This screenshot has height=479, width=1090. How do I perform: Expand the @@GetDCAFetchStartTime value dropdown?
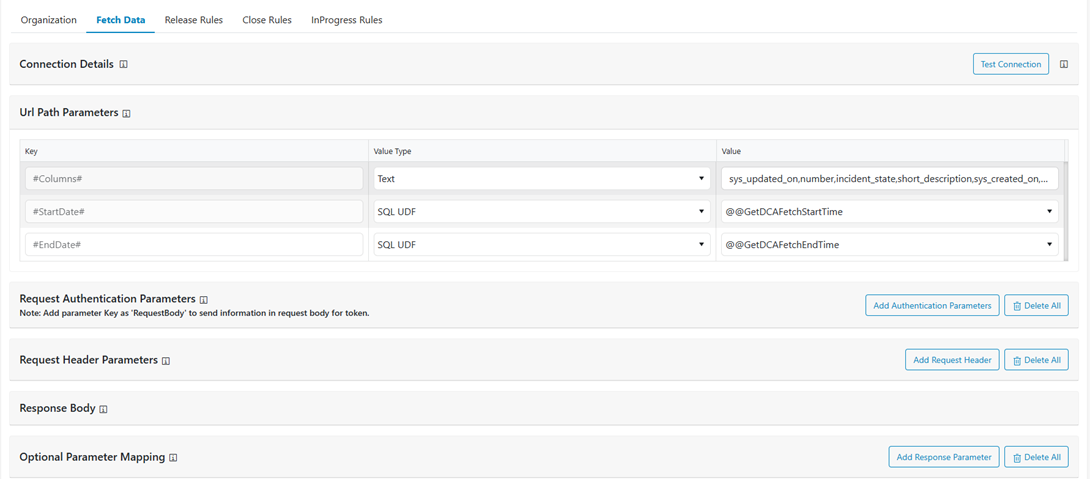889,212
